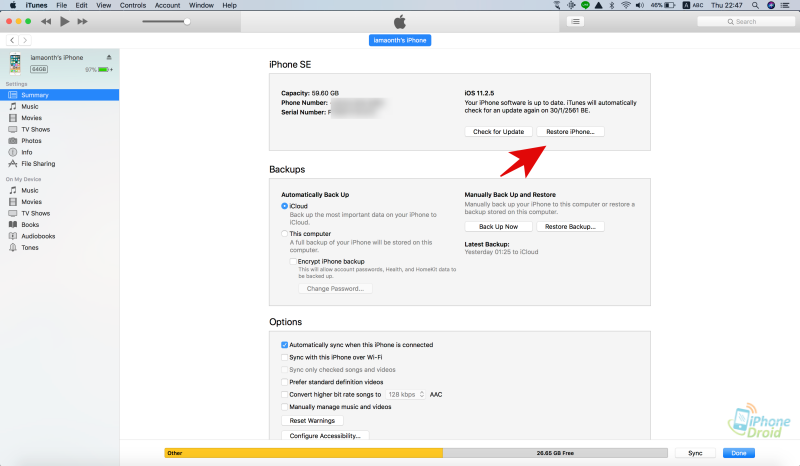Click the Restore iPhone button
The image size is (800, 466).
(x=570, y=132)
